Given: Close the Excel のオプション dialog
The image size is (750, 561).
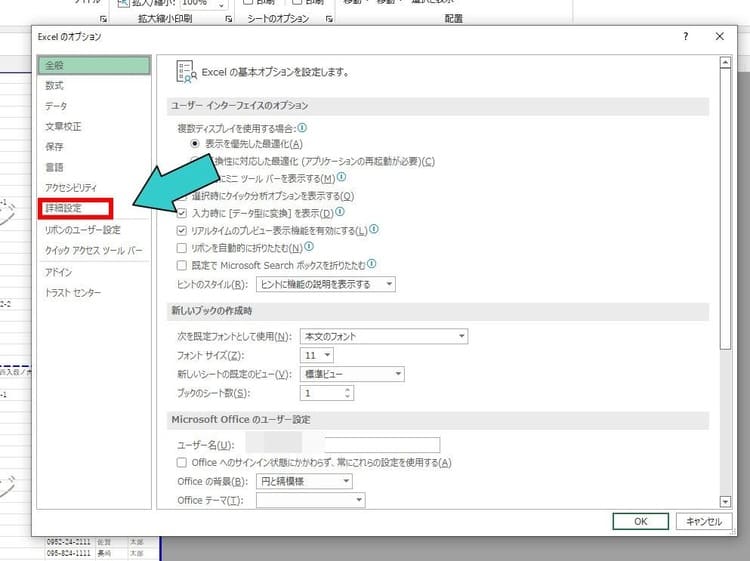Looking at the screenshot, I should 719,36.
